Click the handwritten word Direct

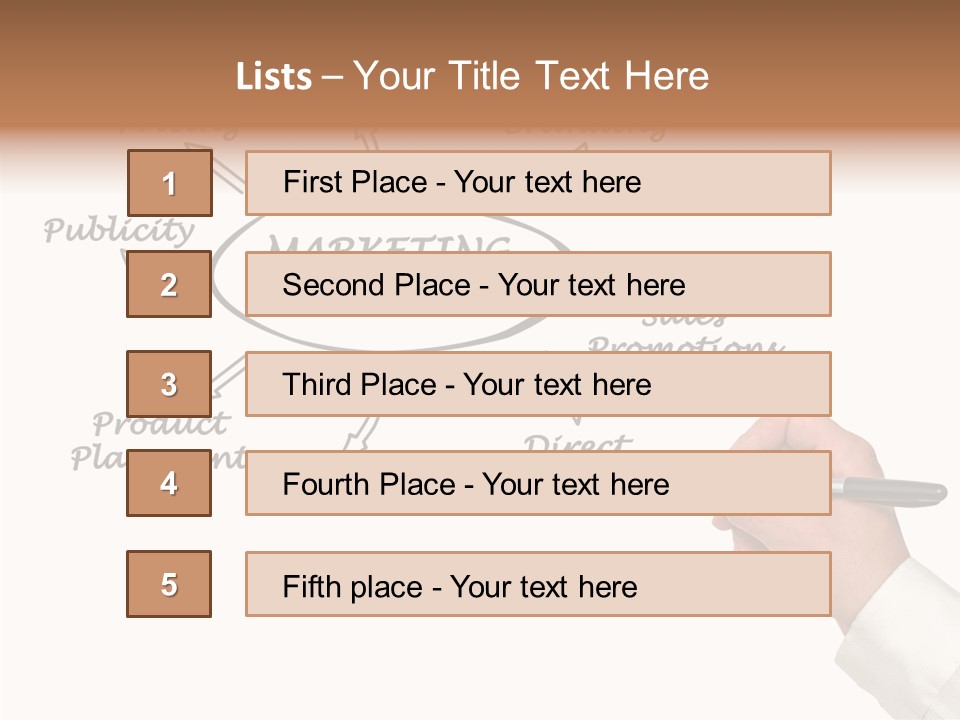tap(578, 442)
